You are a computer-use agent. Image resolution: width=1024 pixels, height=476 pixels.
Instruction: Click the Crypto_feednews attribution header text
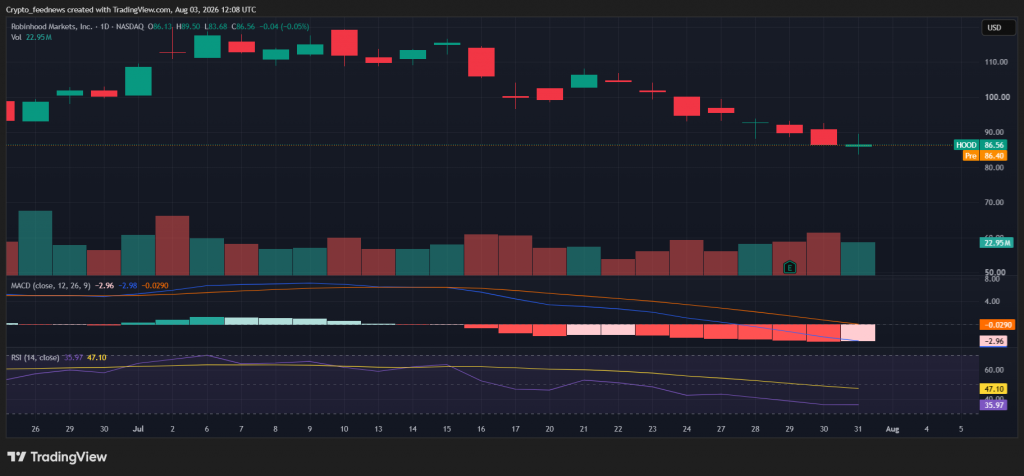(x=131, y=10)
